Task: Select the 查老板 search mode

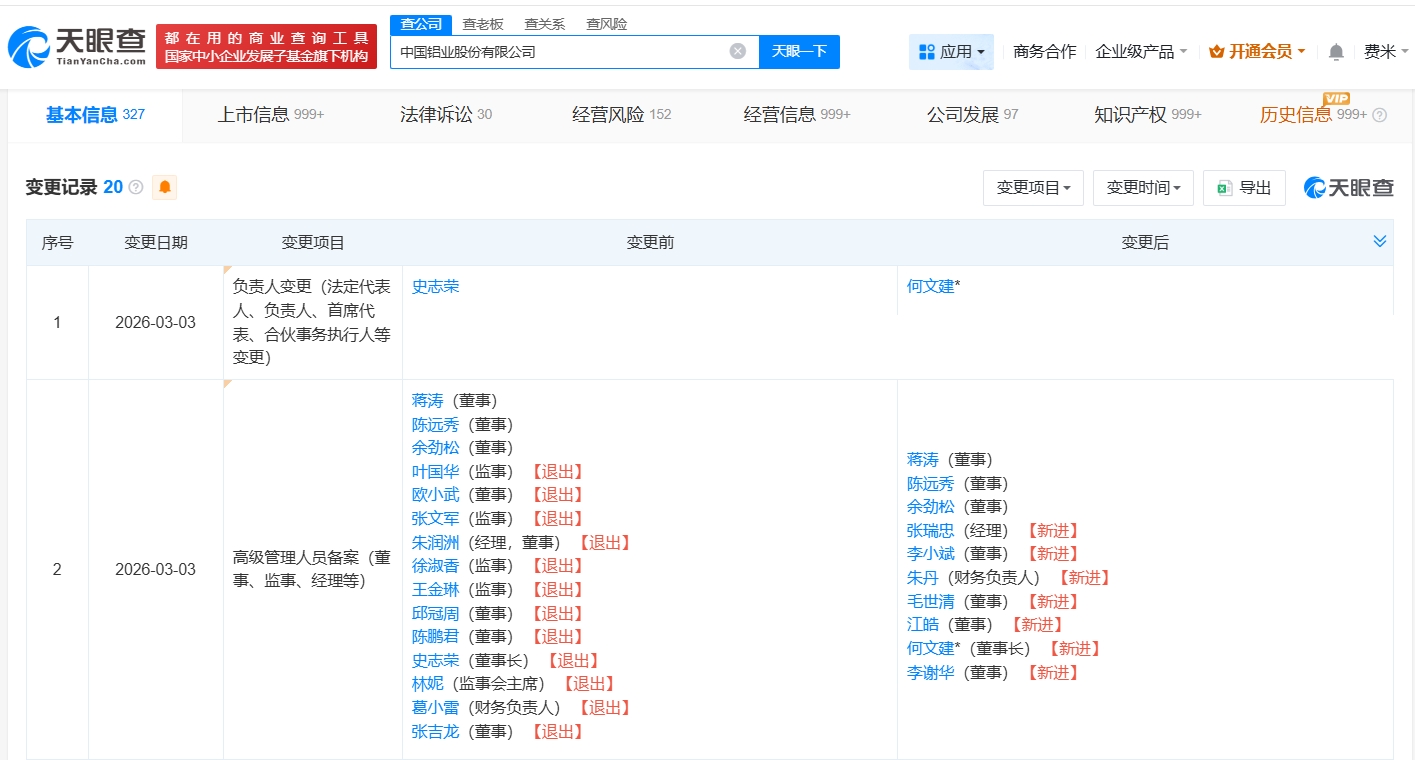Action: pyautogui.click(x=482, y=24)
